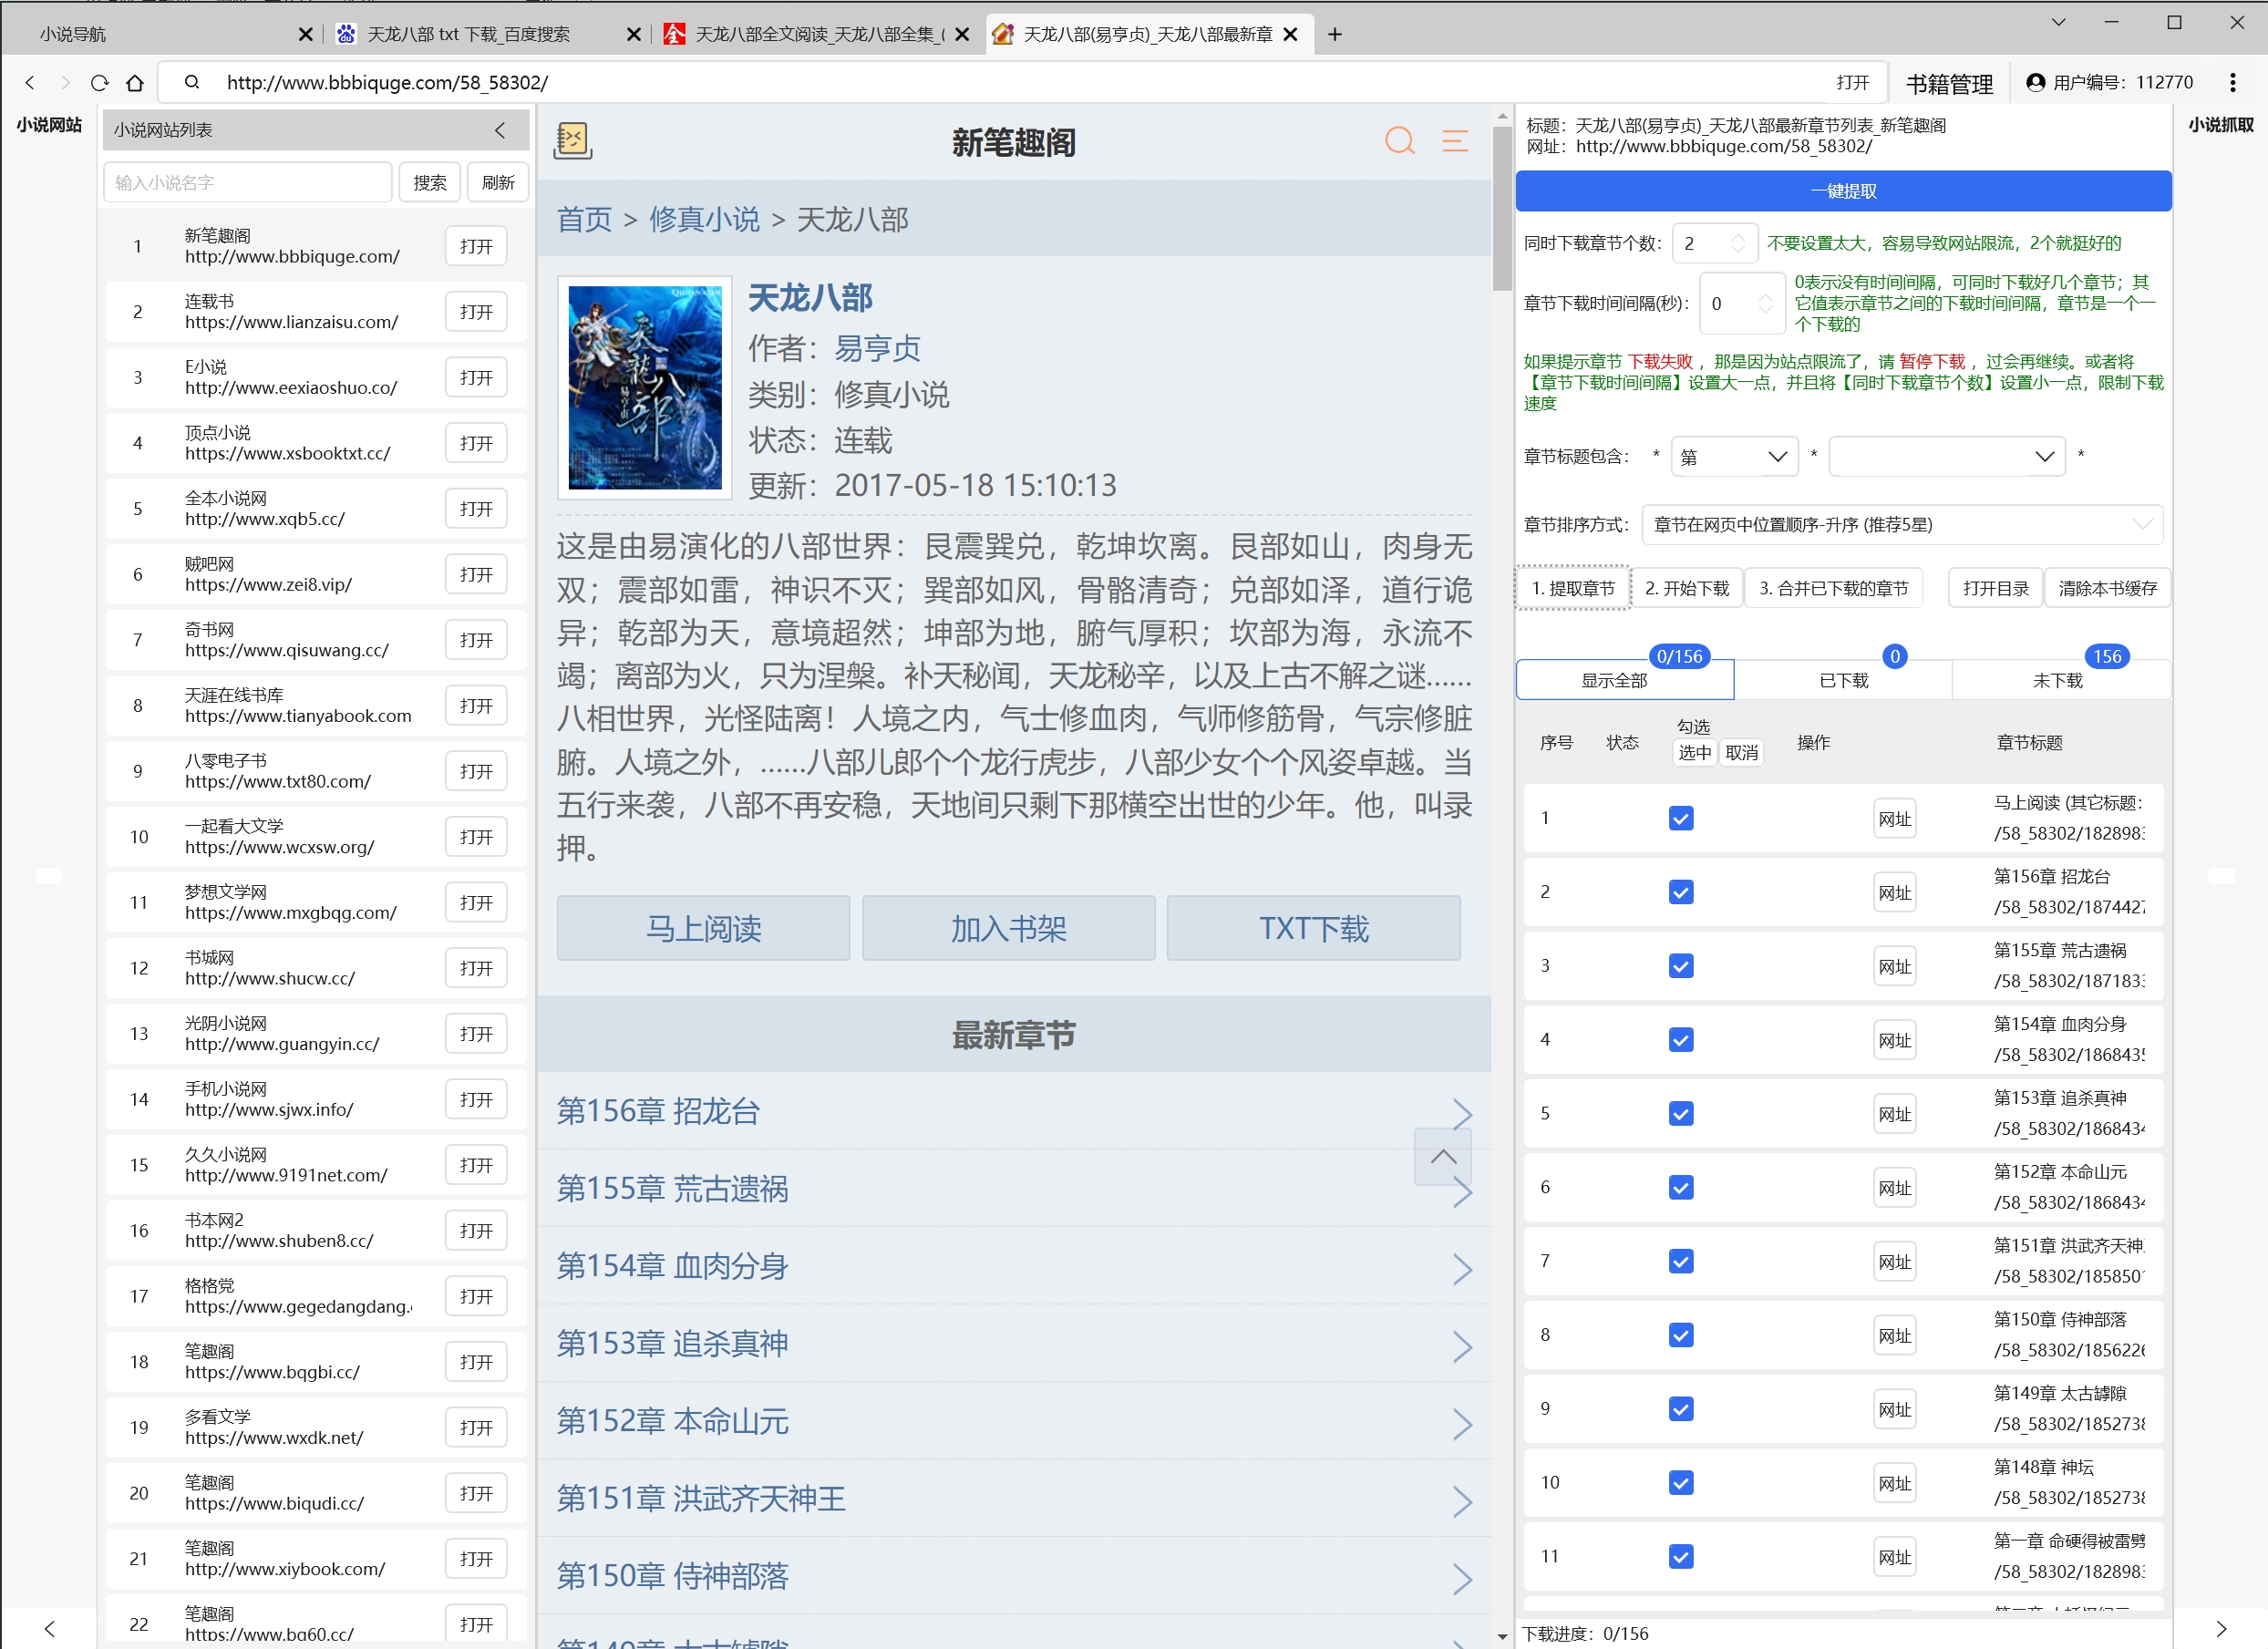Open a new tab with the plus icon
The image size is (2268, 1649).
(1334, 34)
